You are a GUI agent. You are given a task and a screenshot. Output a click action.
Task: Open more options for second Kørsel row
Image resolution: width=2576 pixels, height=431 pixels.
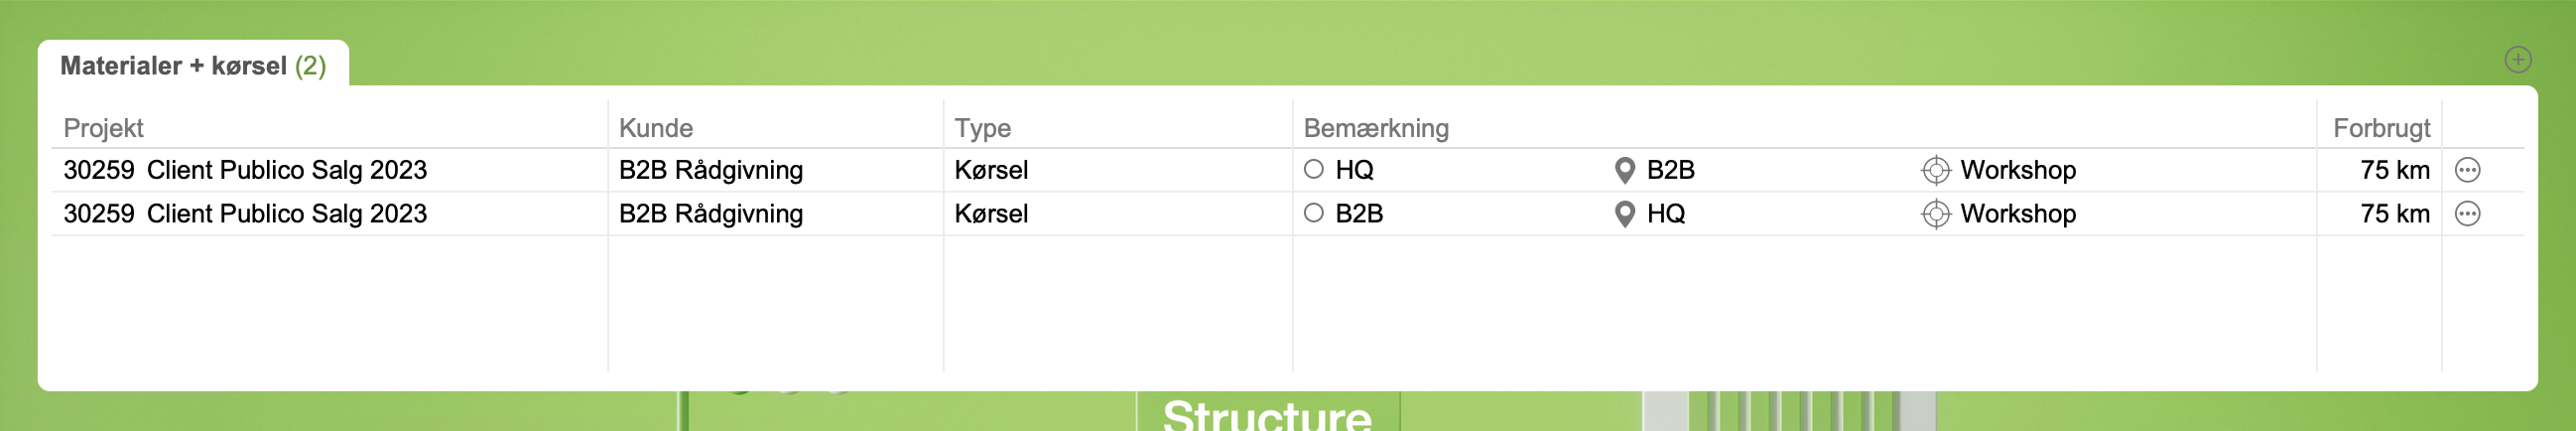tap(2467, 214)
